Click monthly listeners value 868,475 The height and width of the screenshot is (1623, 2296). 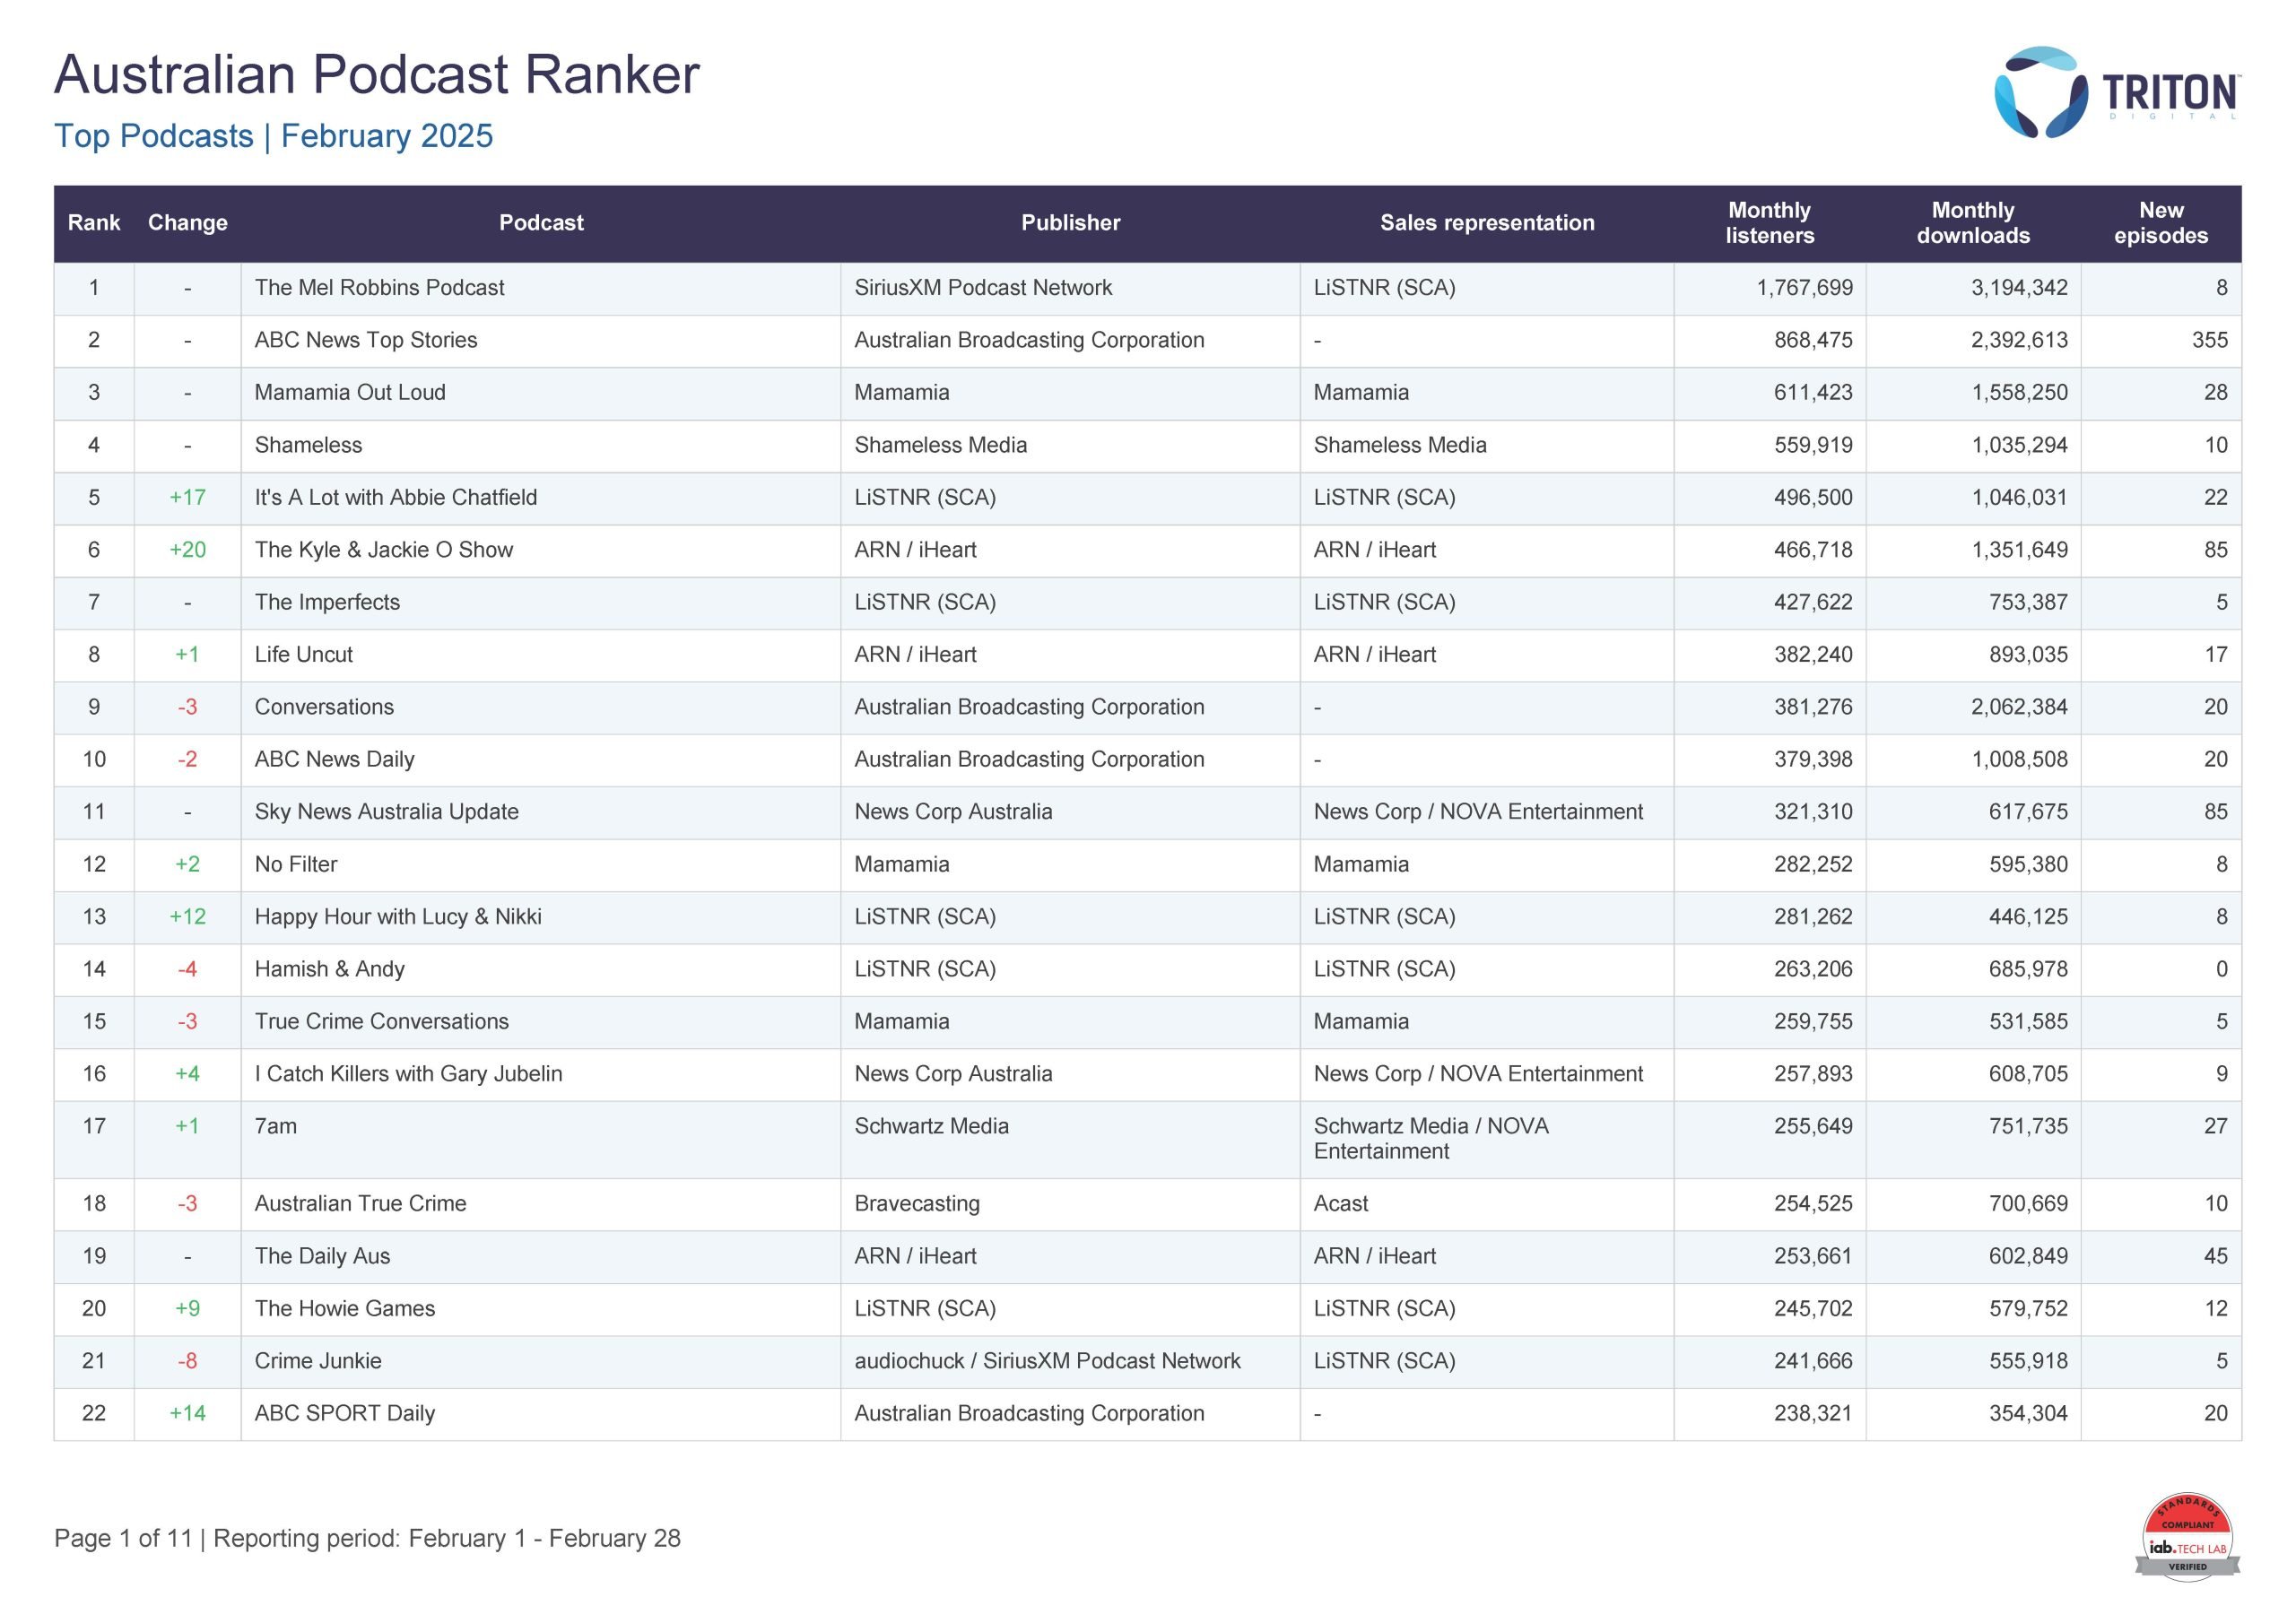[x=1813, y=340]
